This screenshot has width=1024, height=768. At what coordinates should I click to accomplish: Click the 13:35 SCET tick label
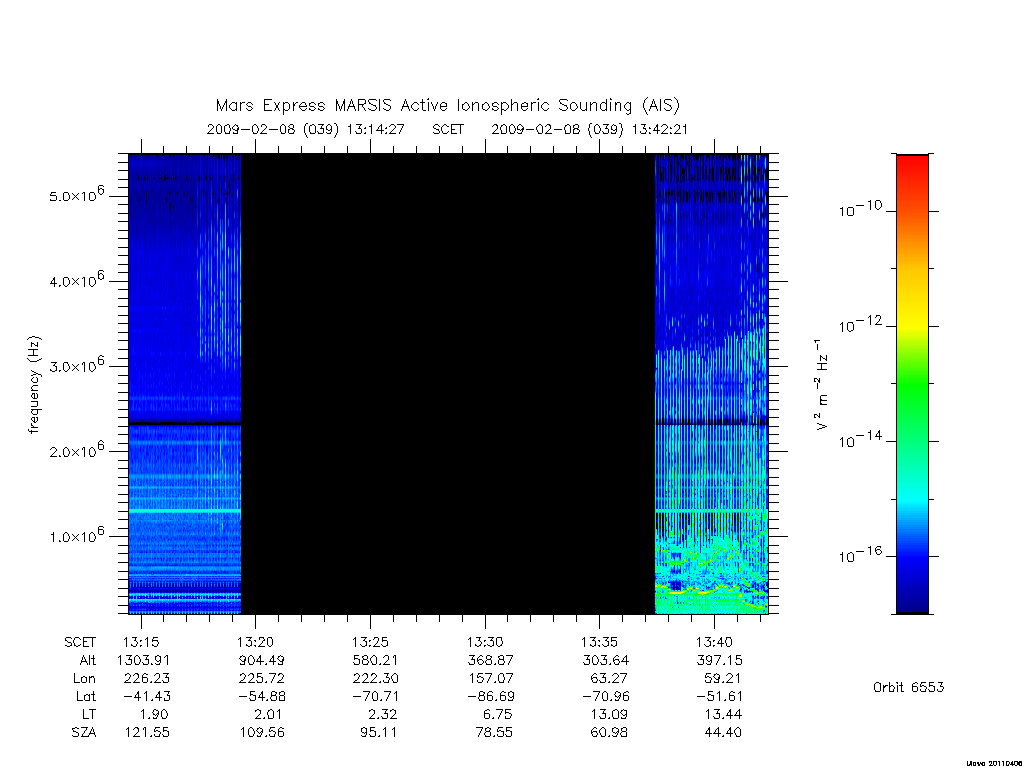coord(600,642)
